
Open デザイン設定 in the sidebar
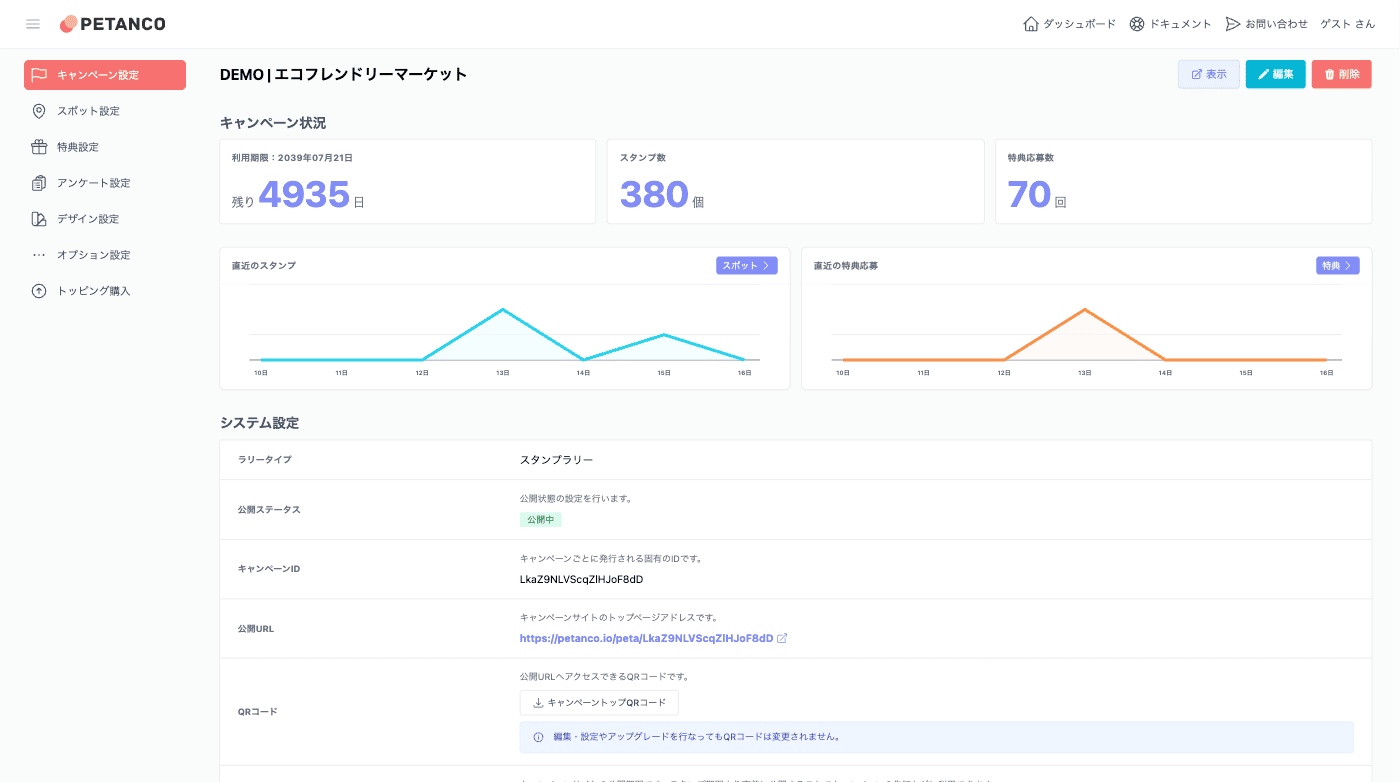(x=88, y=219)
